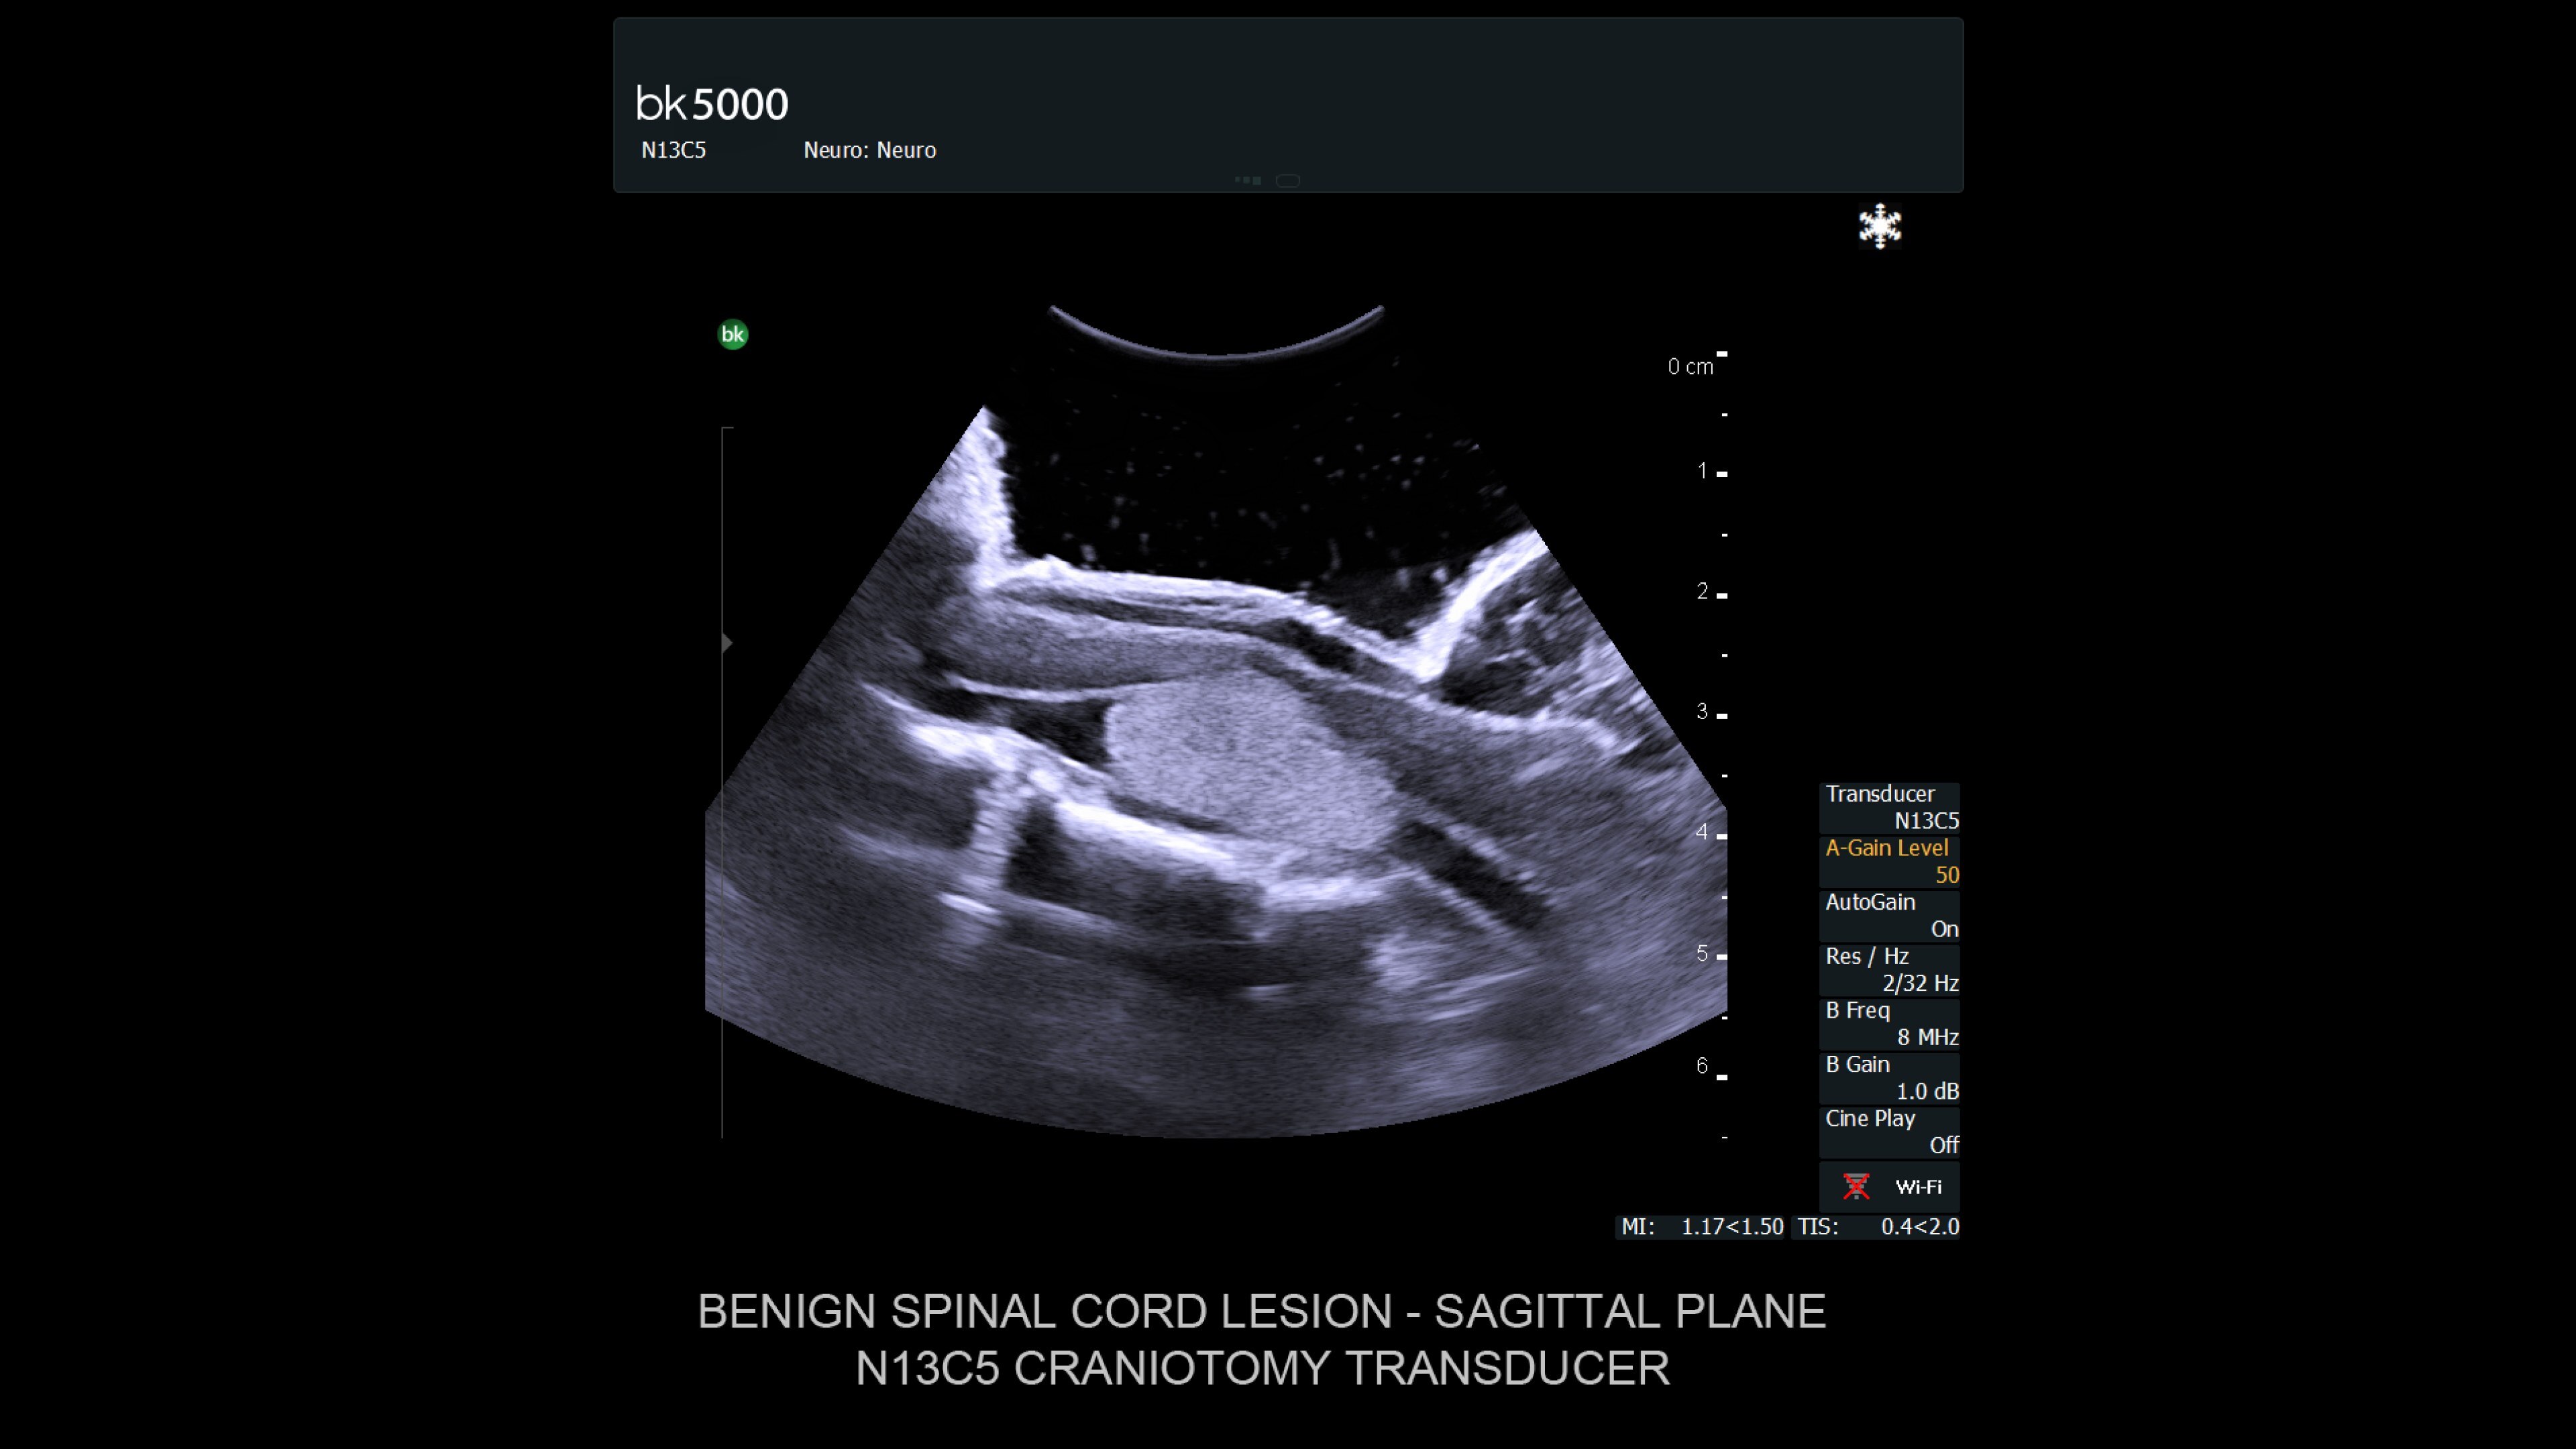Toggle the AutoGain On setting
This screenshot has width=2576, height=1449.
point(1889,915)
